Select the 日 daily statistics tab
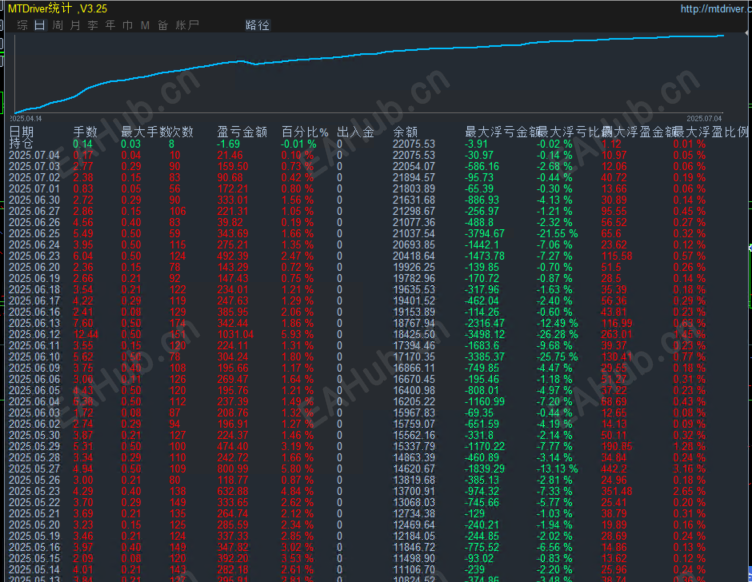 click(40, 25)
